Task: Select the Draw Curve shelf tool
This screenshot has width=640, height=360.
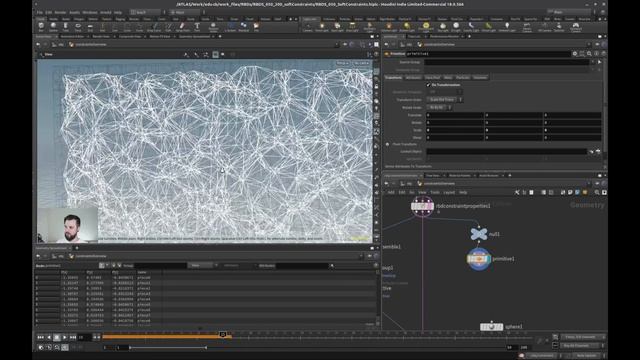Action: pos(154,27)
